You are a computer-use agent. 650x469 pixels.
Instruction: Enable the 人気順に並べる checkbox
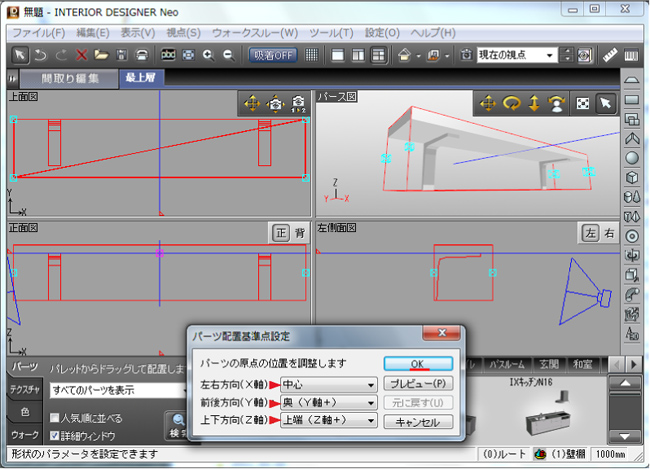[57, 418]
